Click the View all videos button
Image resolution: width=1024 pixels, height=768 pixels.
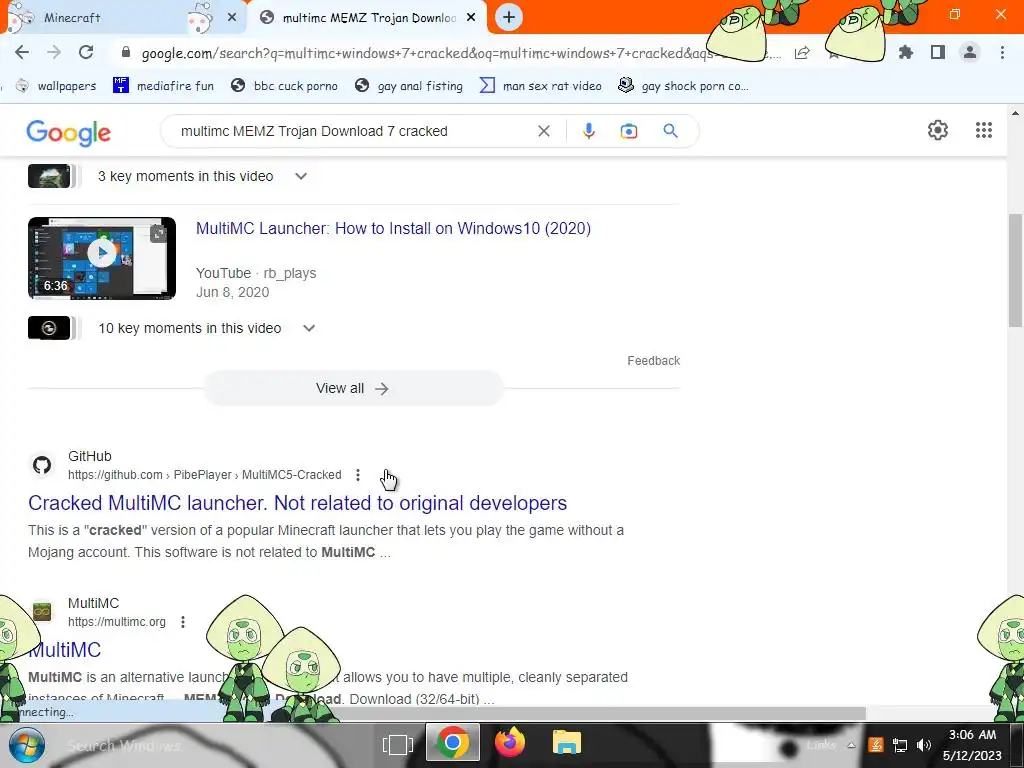click(x=353, y=389)
